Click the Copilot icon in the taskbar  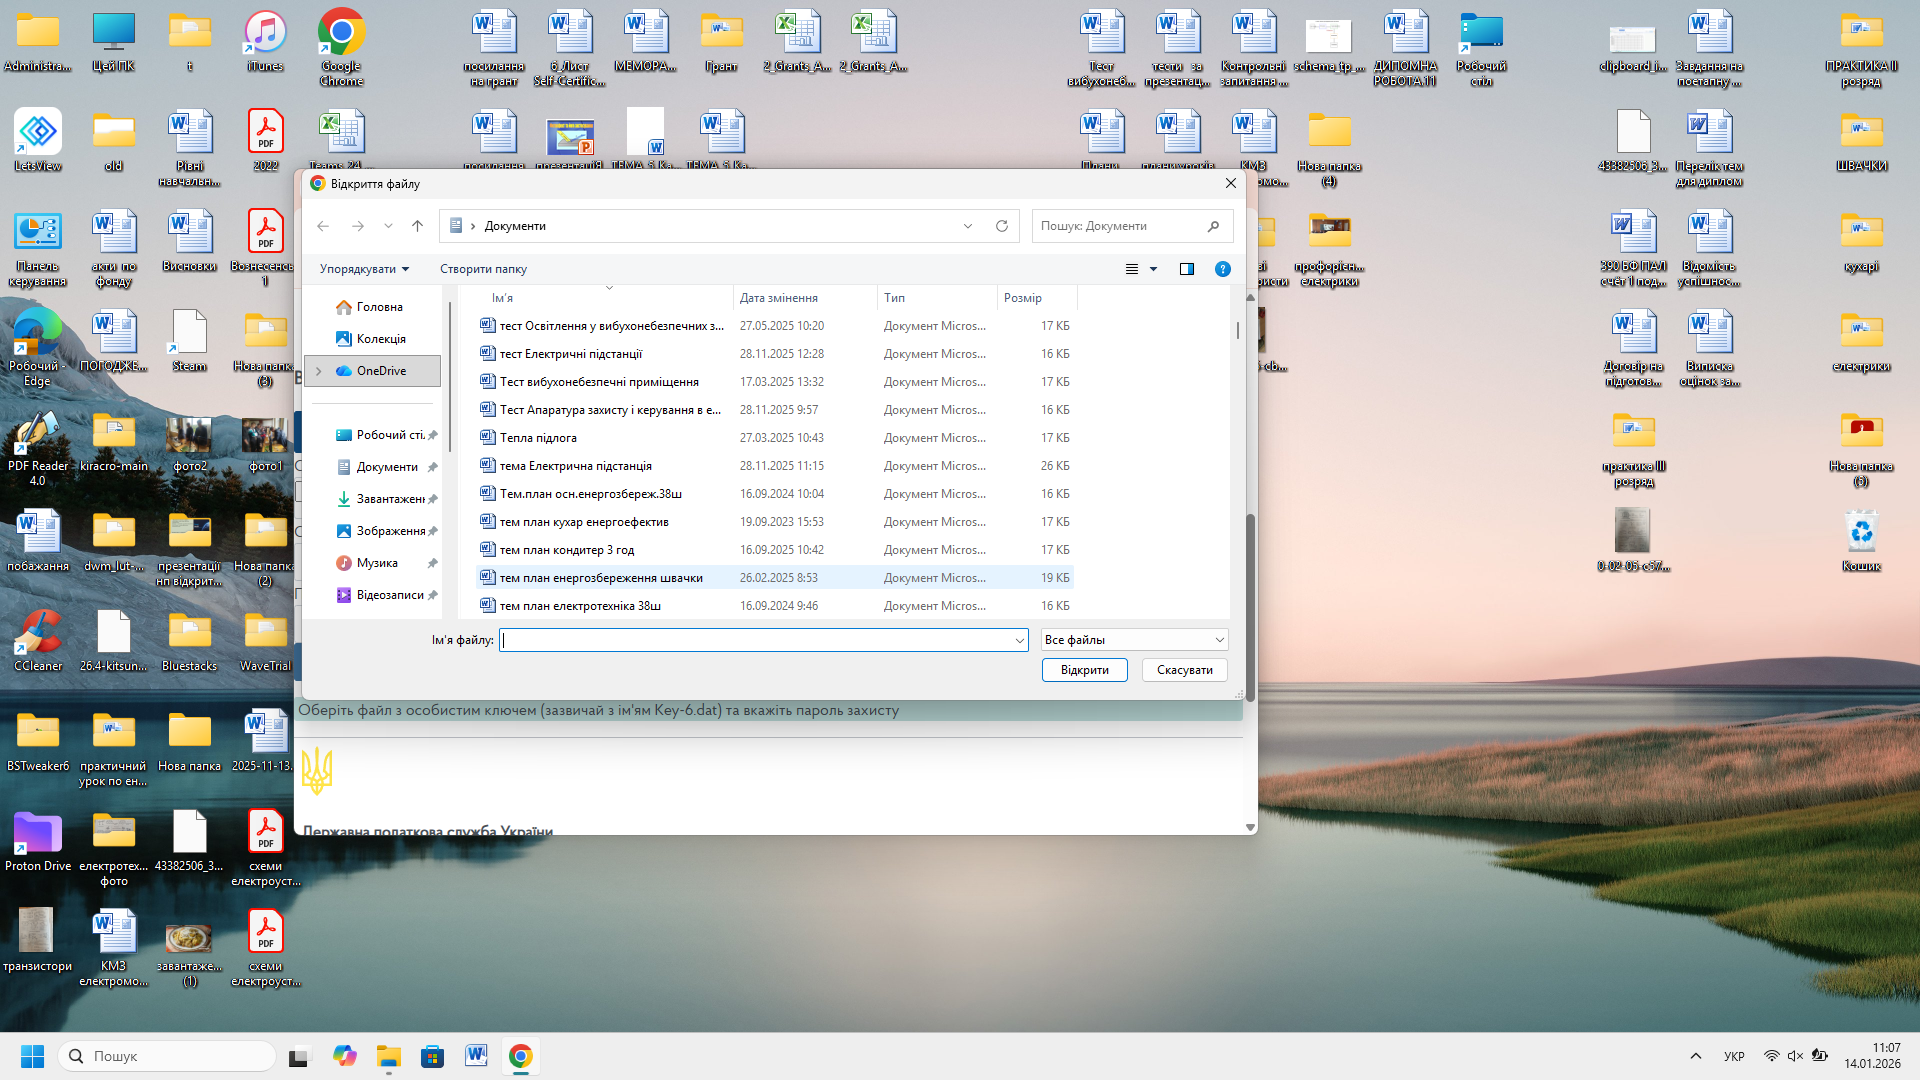click(x=345, y=1056)
